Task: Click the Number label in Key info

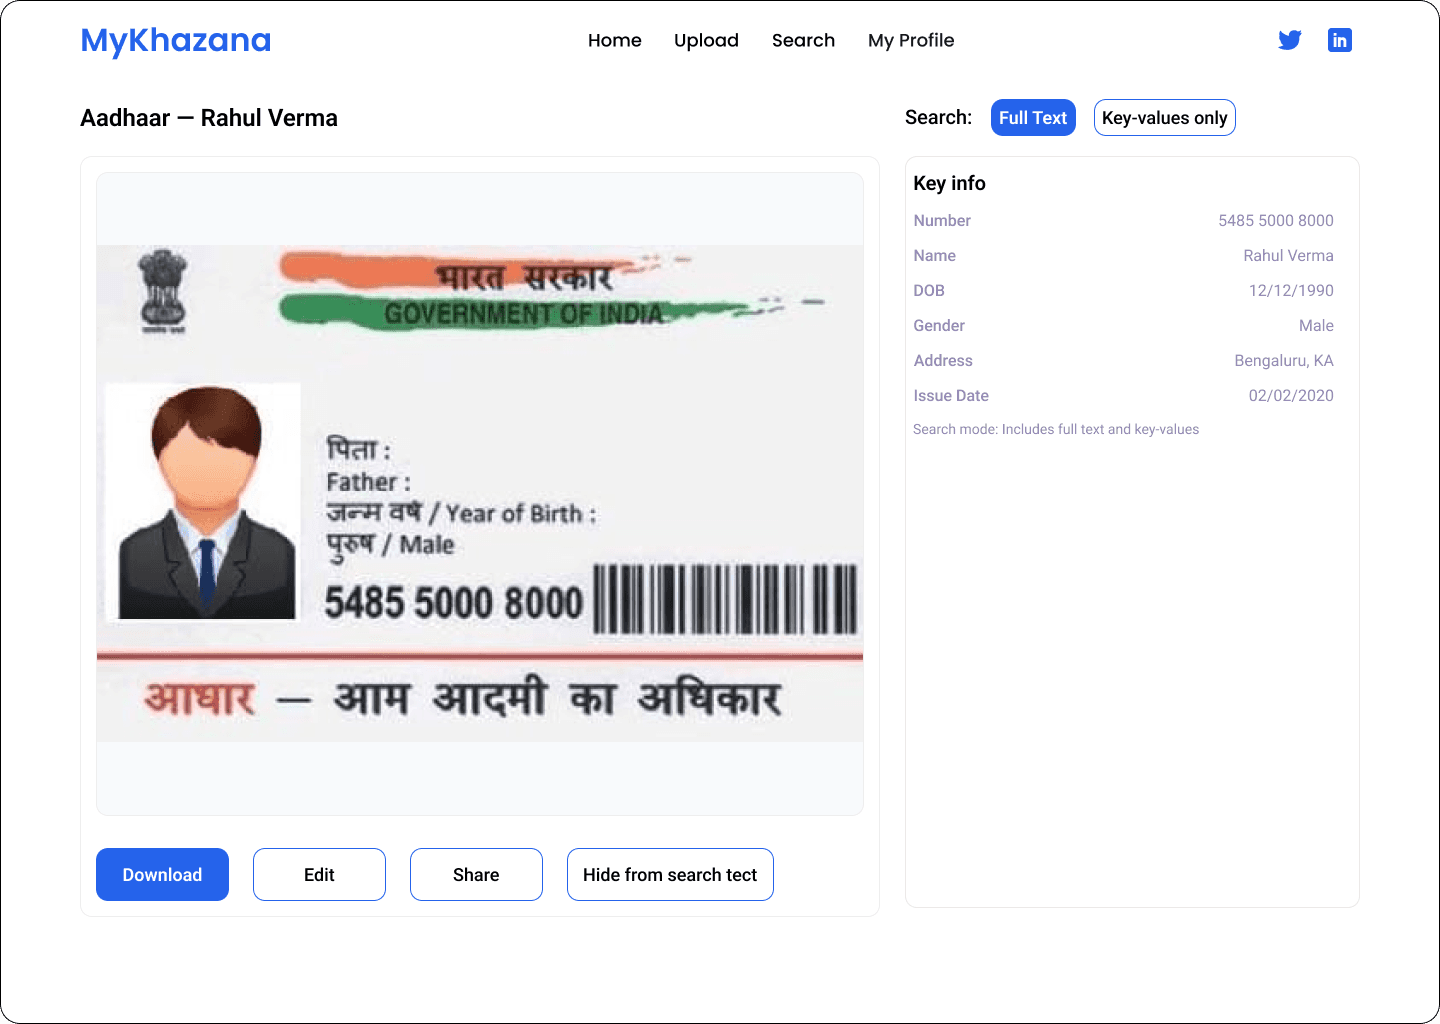Action: 942,221
